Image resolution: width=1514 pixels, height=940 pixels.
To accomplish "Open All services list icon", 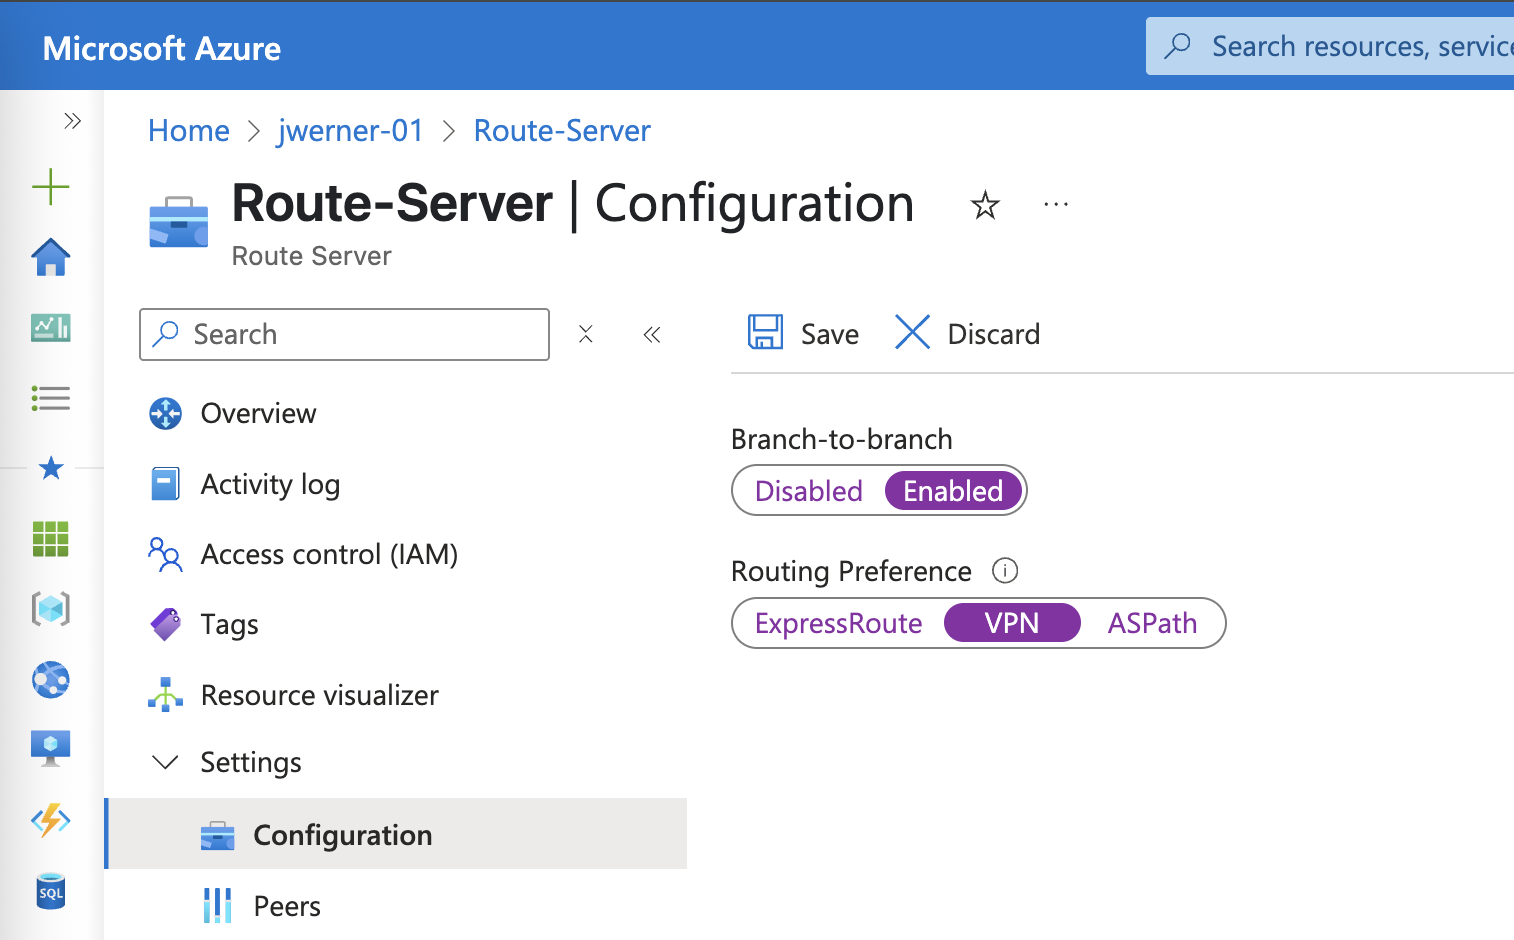I will pos(51,398).
